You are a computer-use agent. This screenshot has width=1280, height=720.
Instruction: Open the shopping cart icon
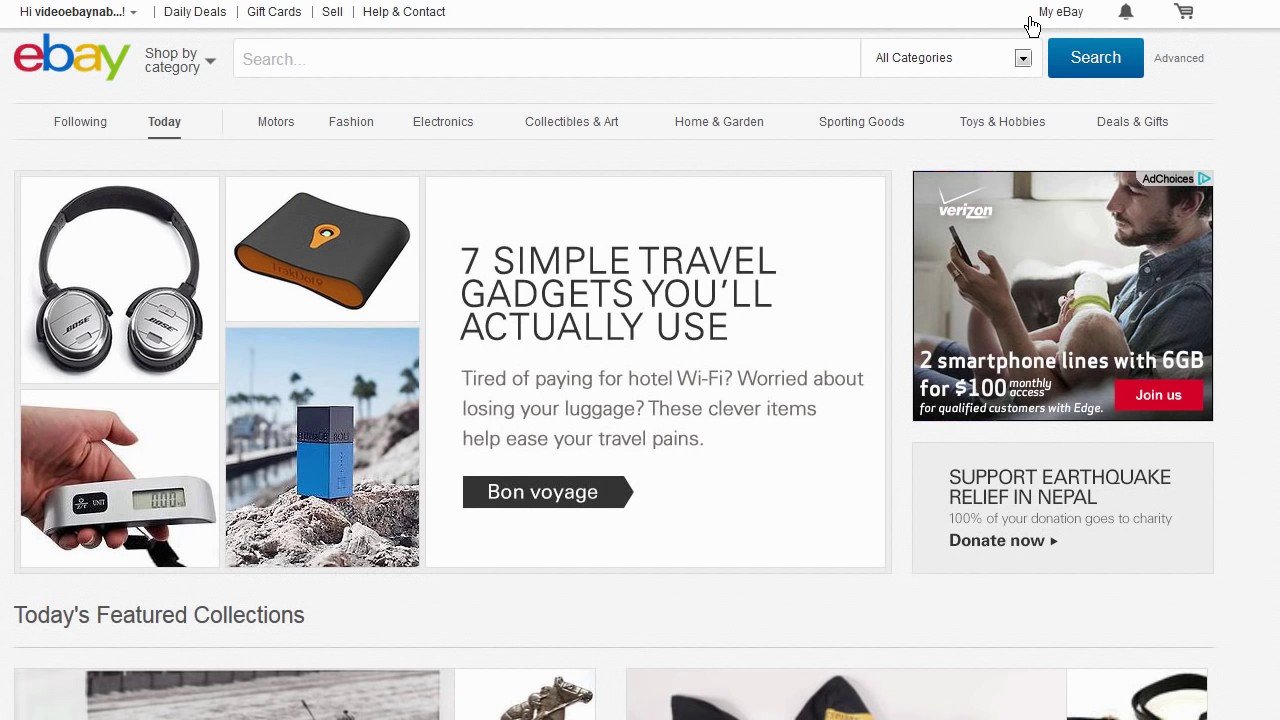click(1184, 12)
